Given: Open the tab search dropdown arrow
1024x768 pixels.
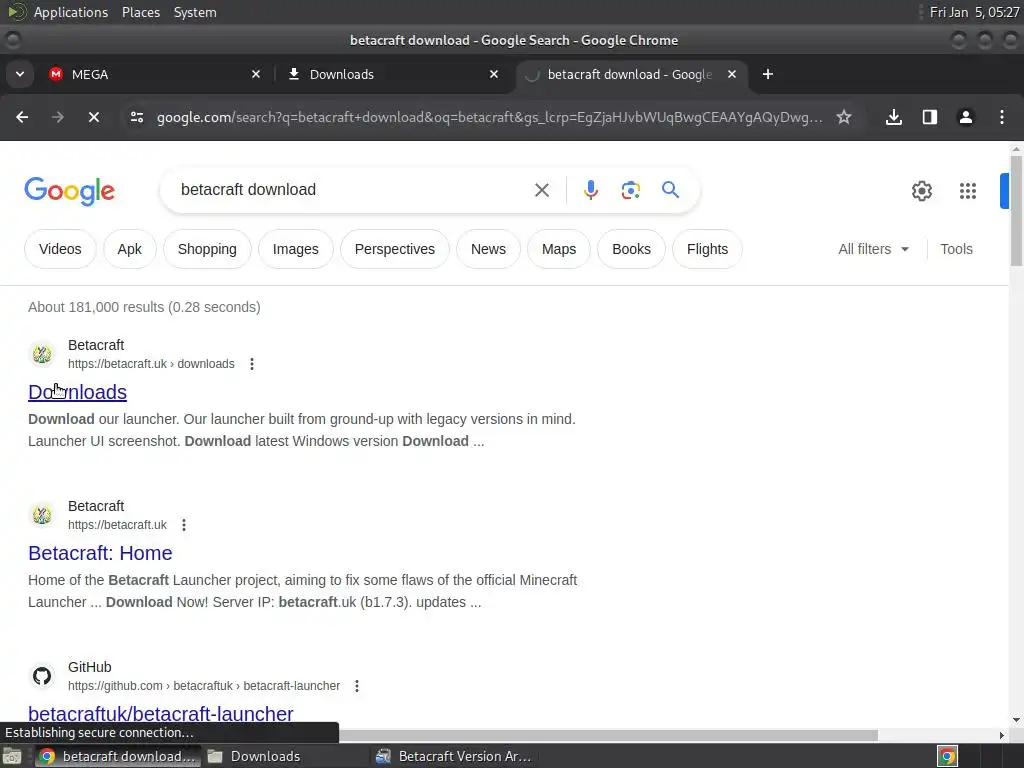Looking at the screenshot, I should (20, 74).
